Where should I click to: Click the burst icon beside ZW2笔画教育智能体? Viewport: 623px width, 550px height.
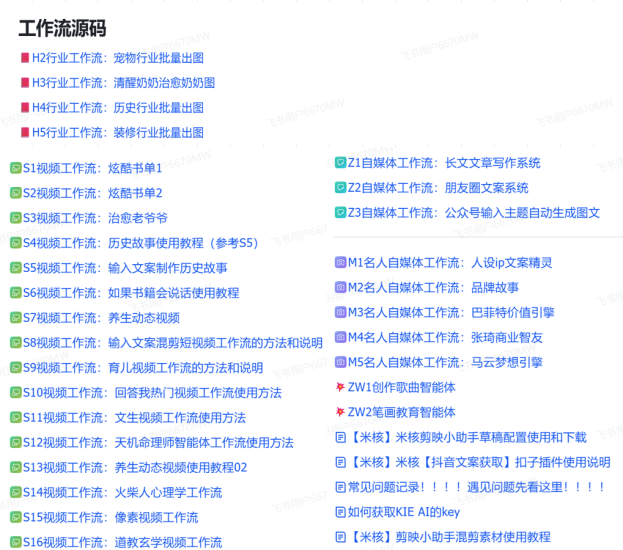340,412
